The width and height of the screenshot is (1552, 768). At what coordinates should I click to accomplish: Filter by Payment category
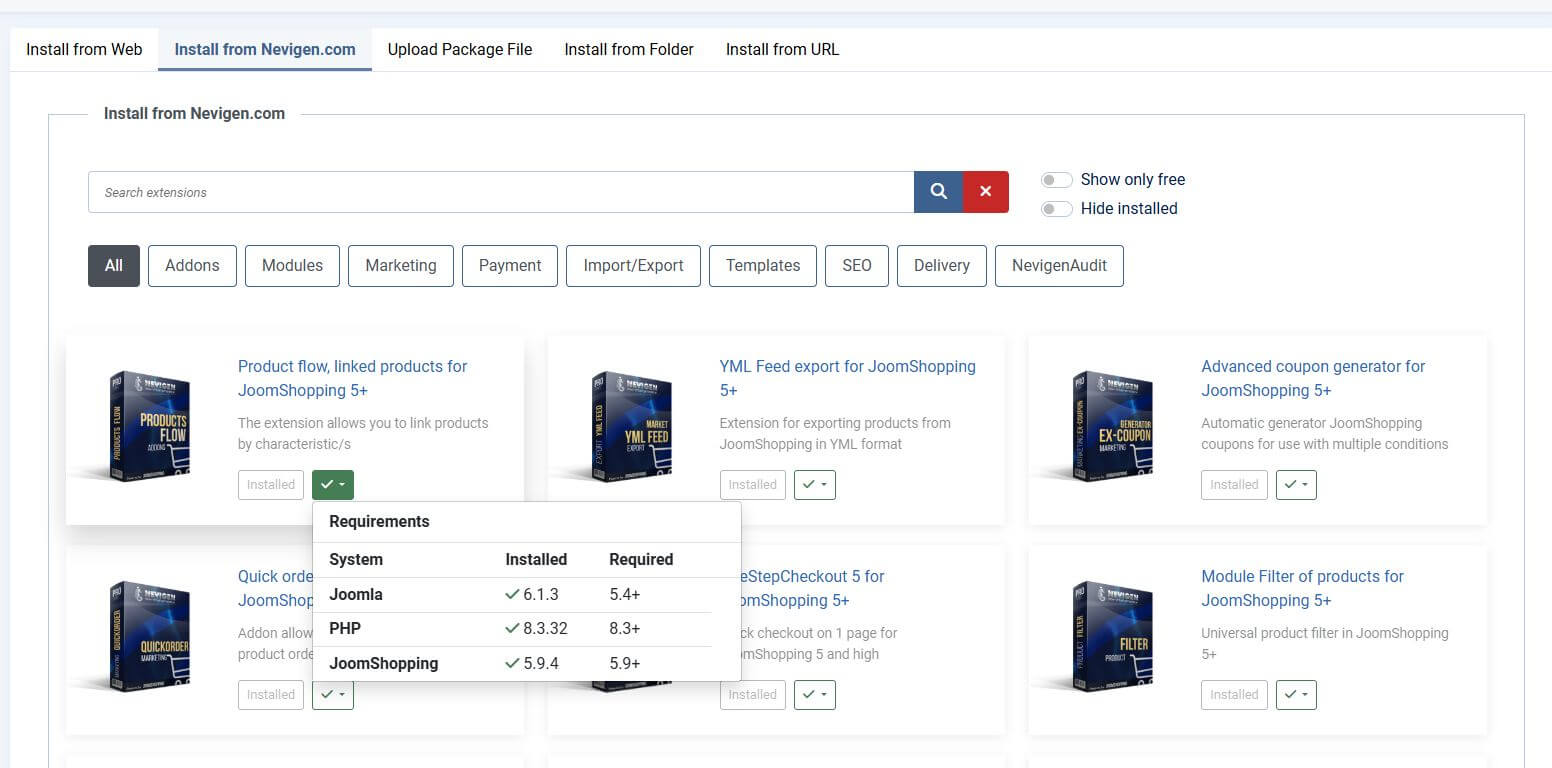tap(510, 266)
